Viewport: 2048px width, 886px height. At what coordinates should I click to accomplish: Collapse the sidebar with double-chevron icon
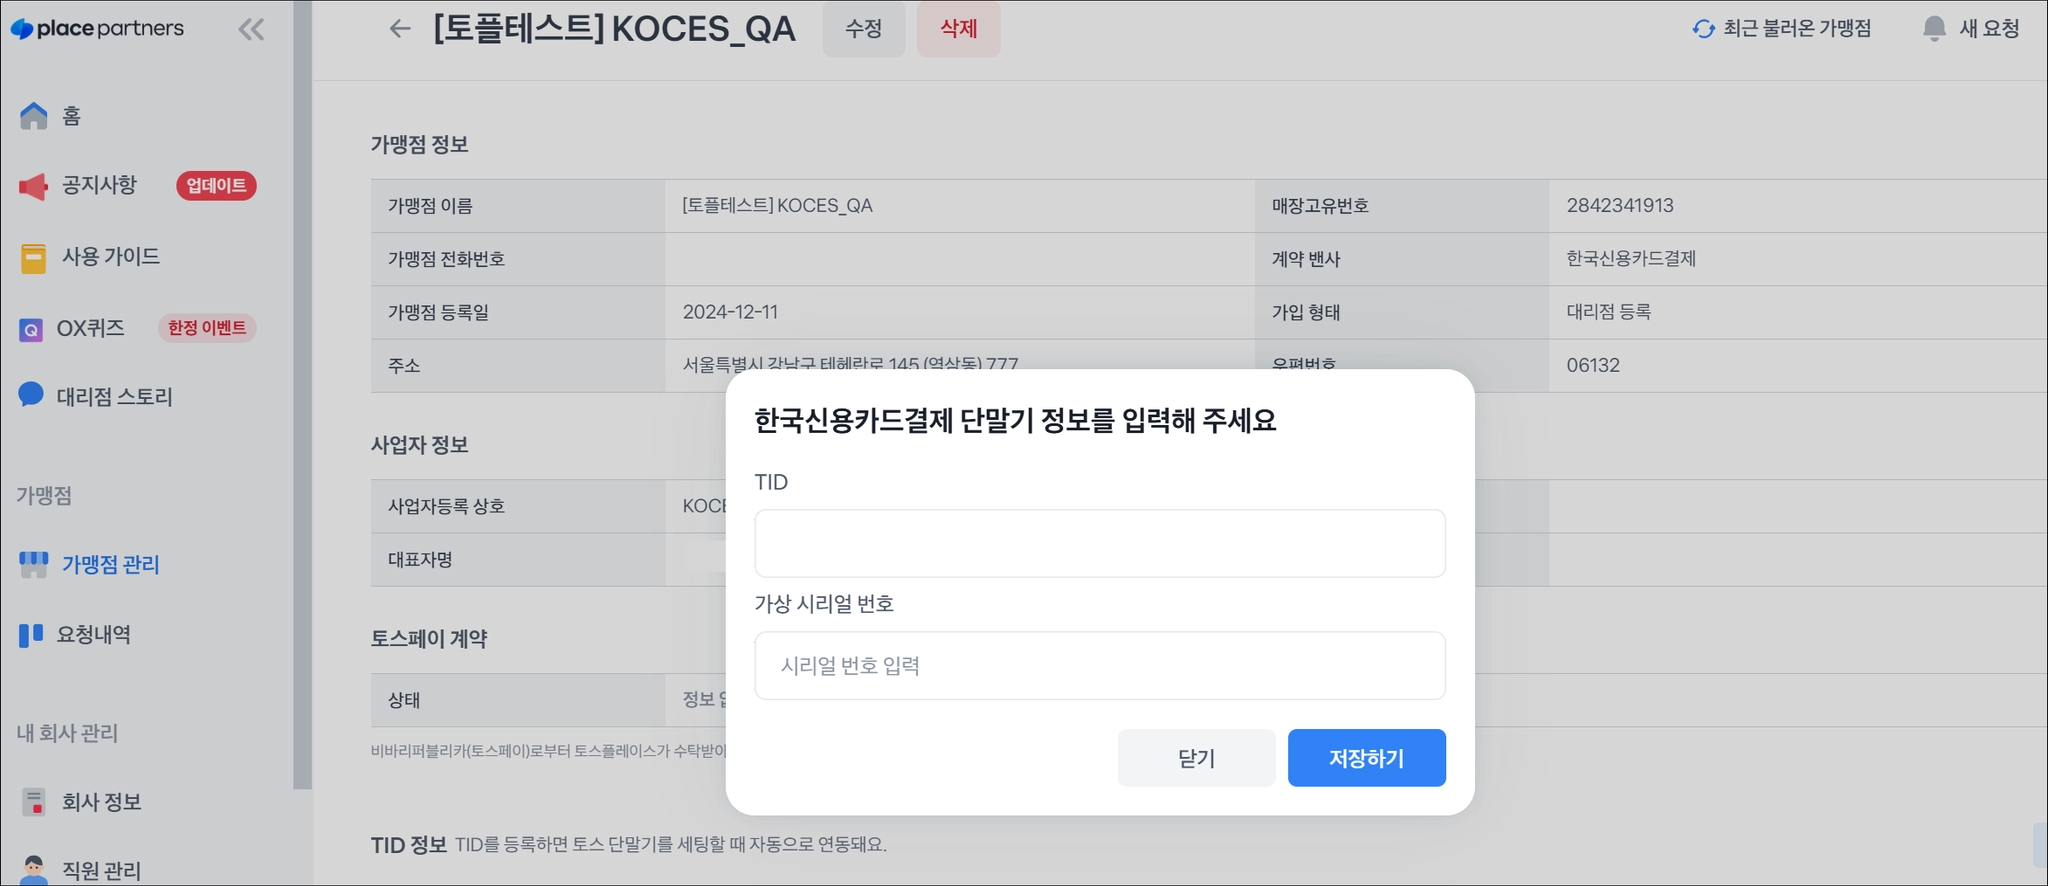(x=251, y=30)
